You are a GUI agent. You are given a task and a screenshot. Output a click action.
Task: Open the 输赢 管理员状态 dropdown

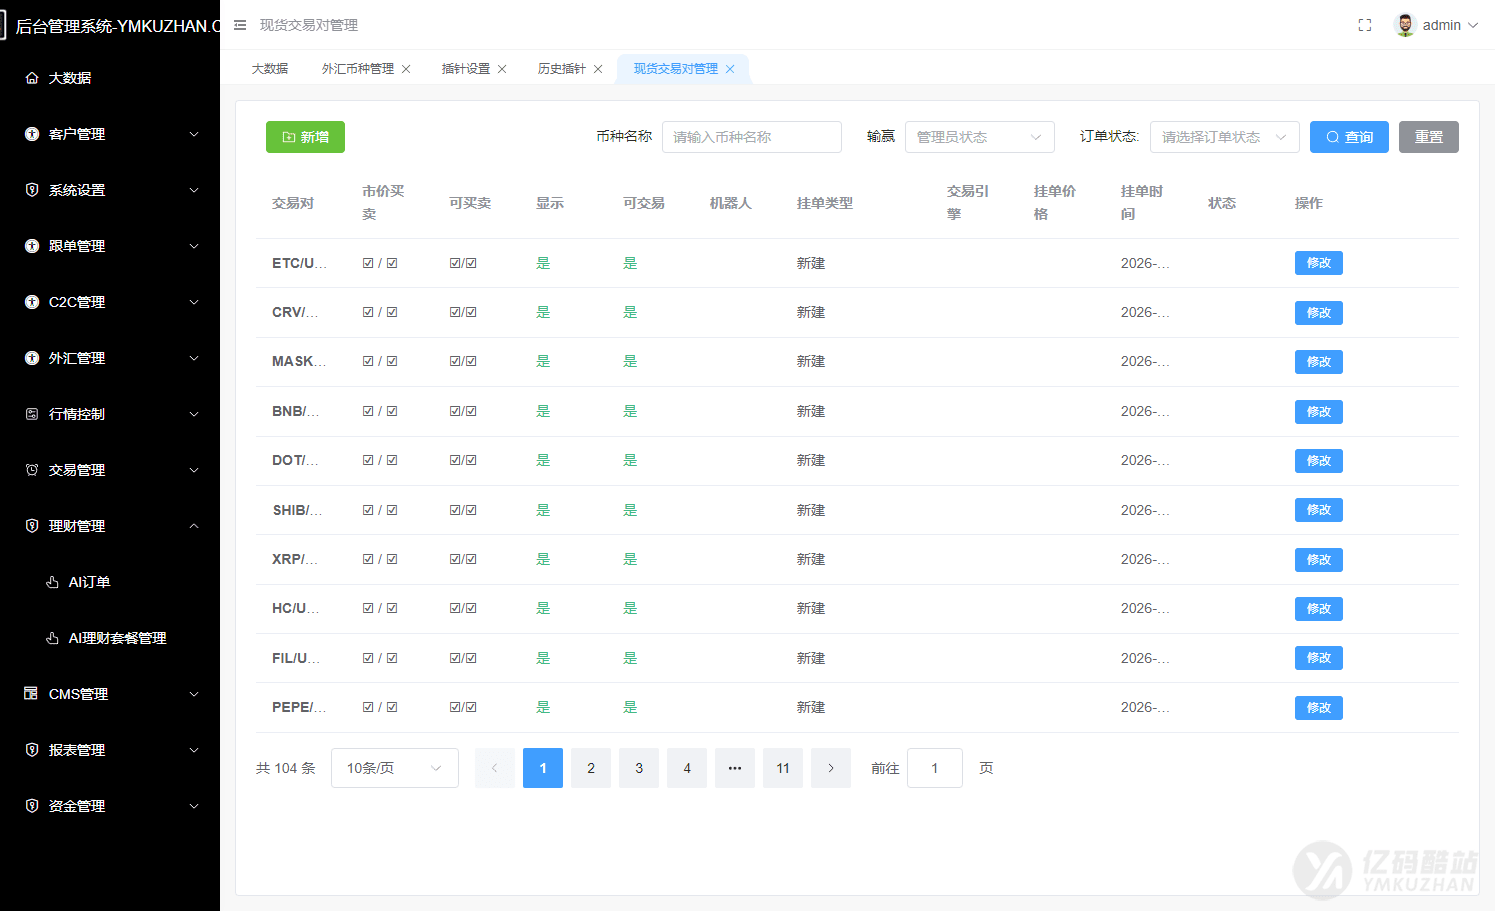point(979,137)
